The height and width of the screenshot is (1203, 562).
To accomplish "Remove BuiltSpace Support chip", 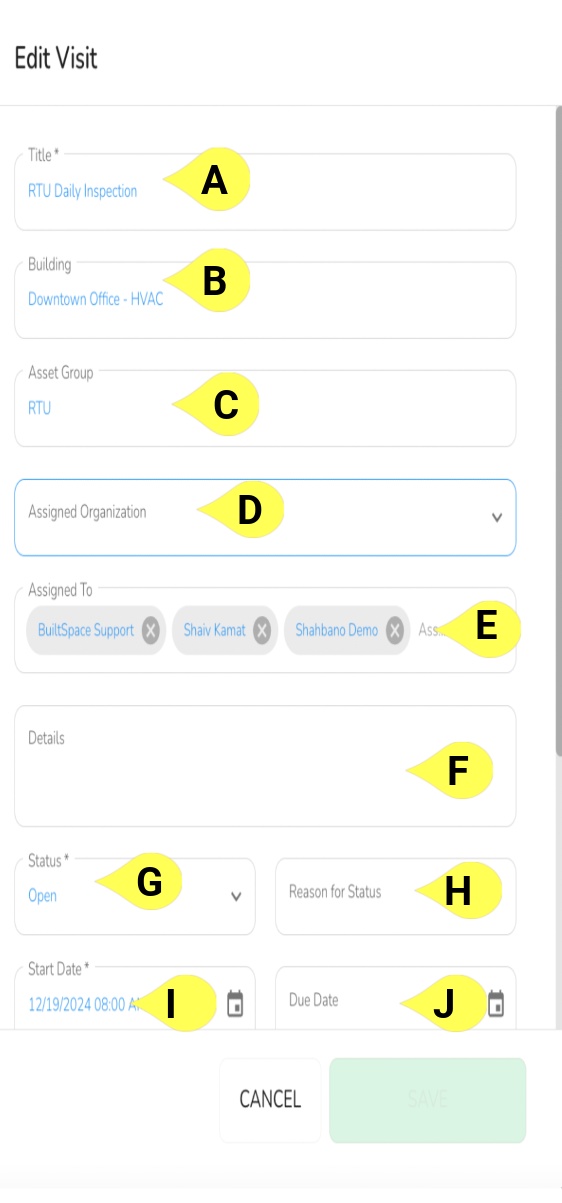I will tap(150, 631).
